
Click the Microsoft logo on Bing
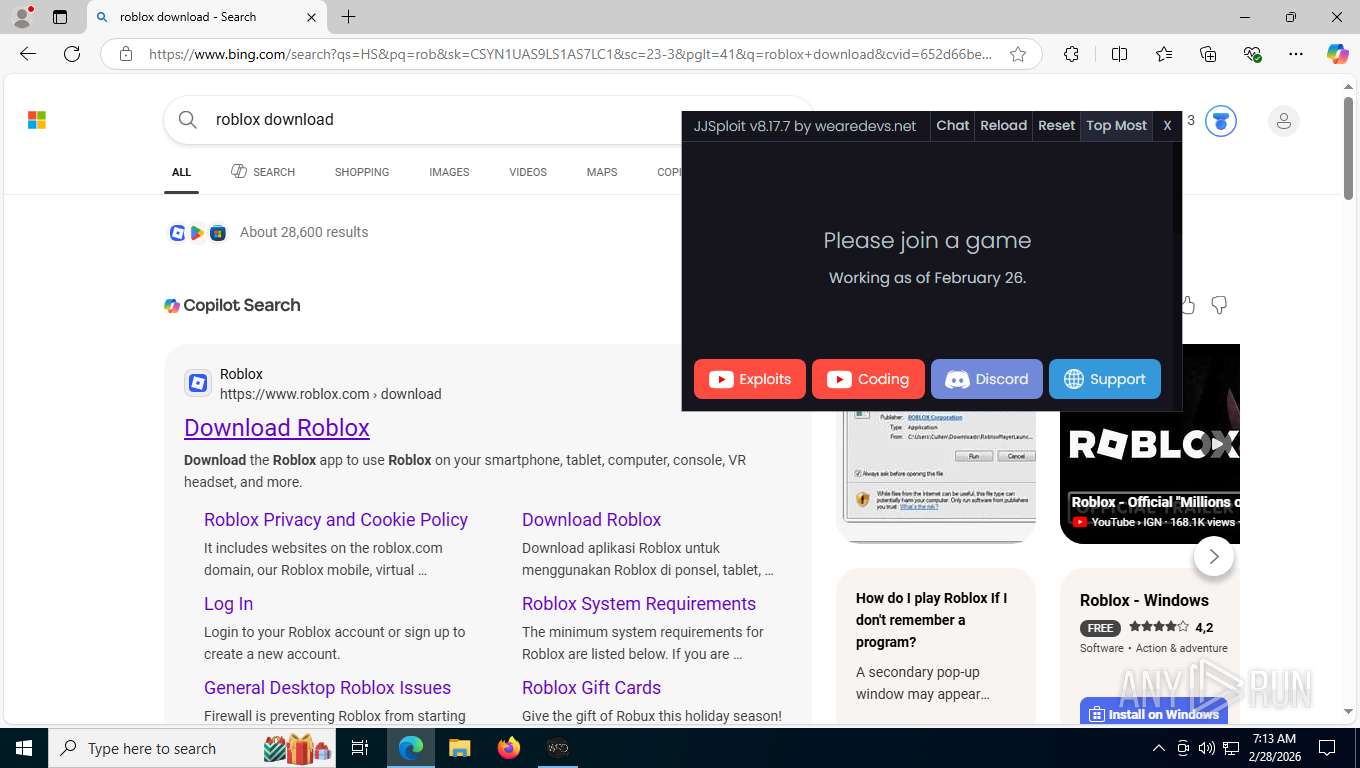coord(37,120)
